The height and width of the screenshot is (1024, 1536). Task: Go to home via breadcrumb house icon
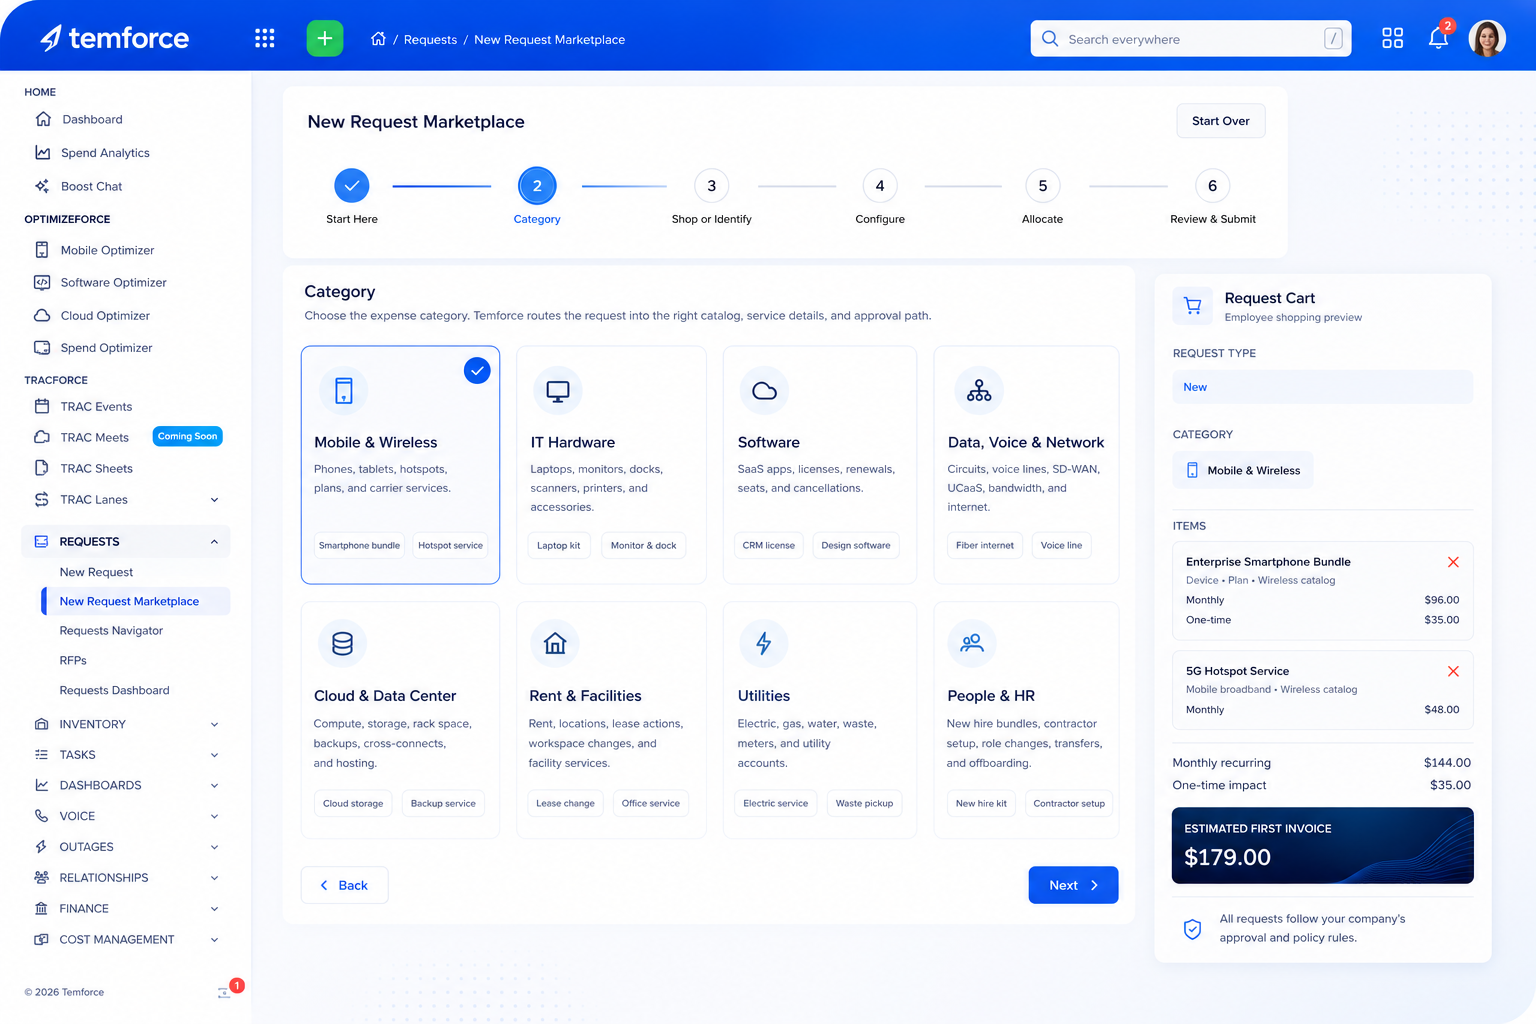click(x=378, y=39)
